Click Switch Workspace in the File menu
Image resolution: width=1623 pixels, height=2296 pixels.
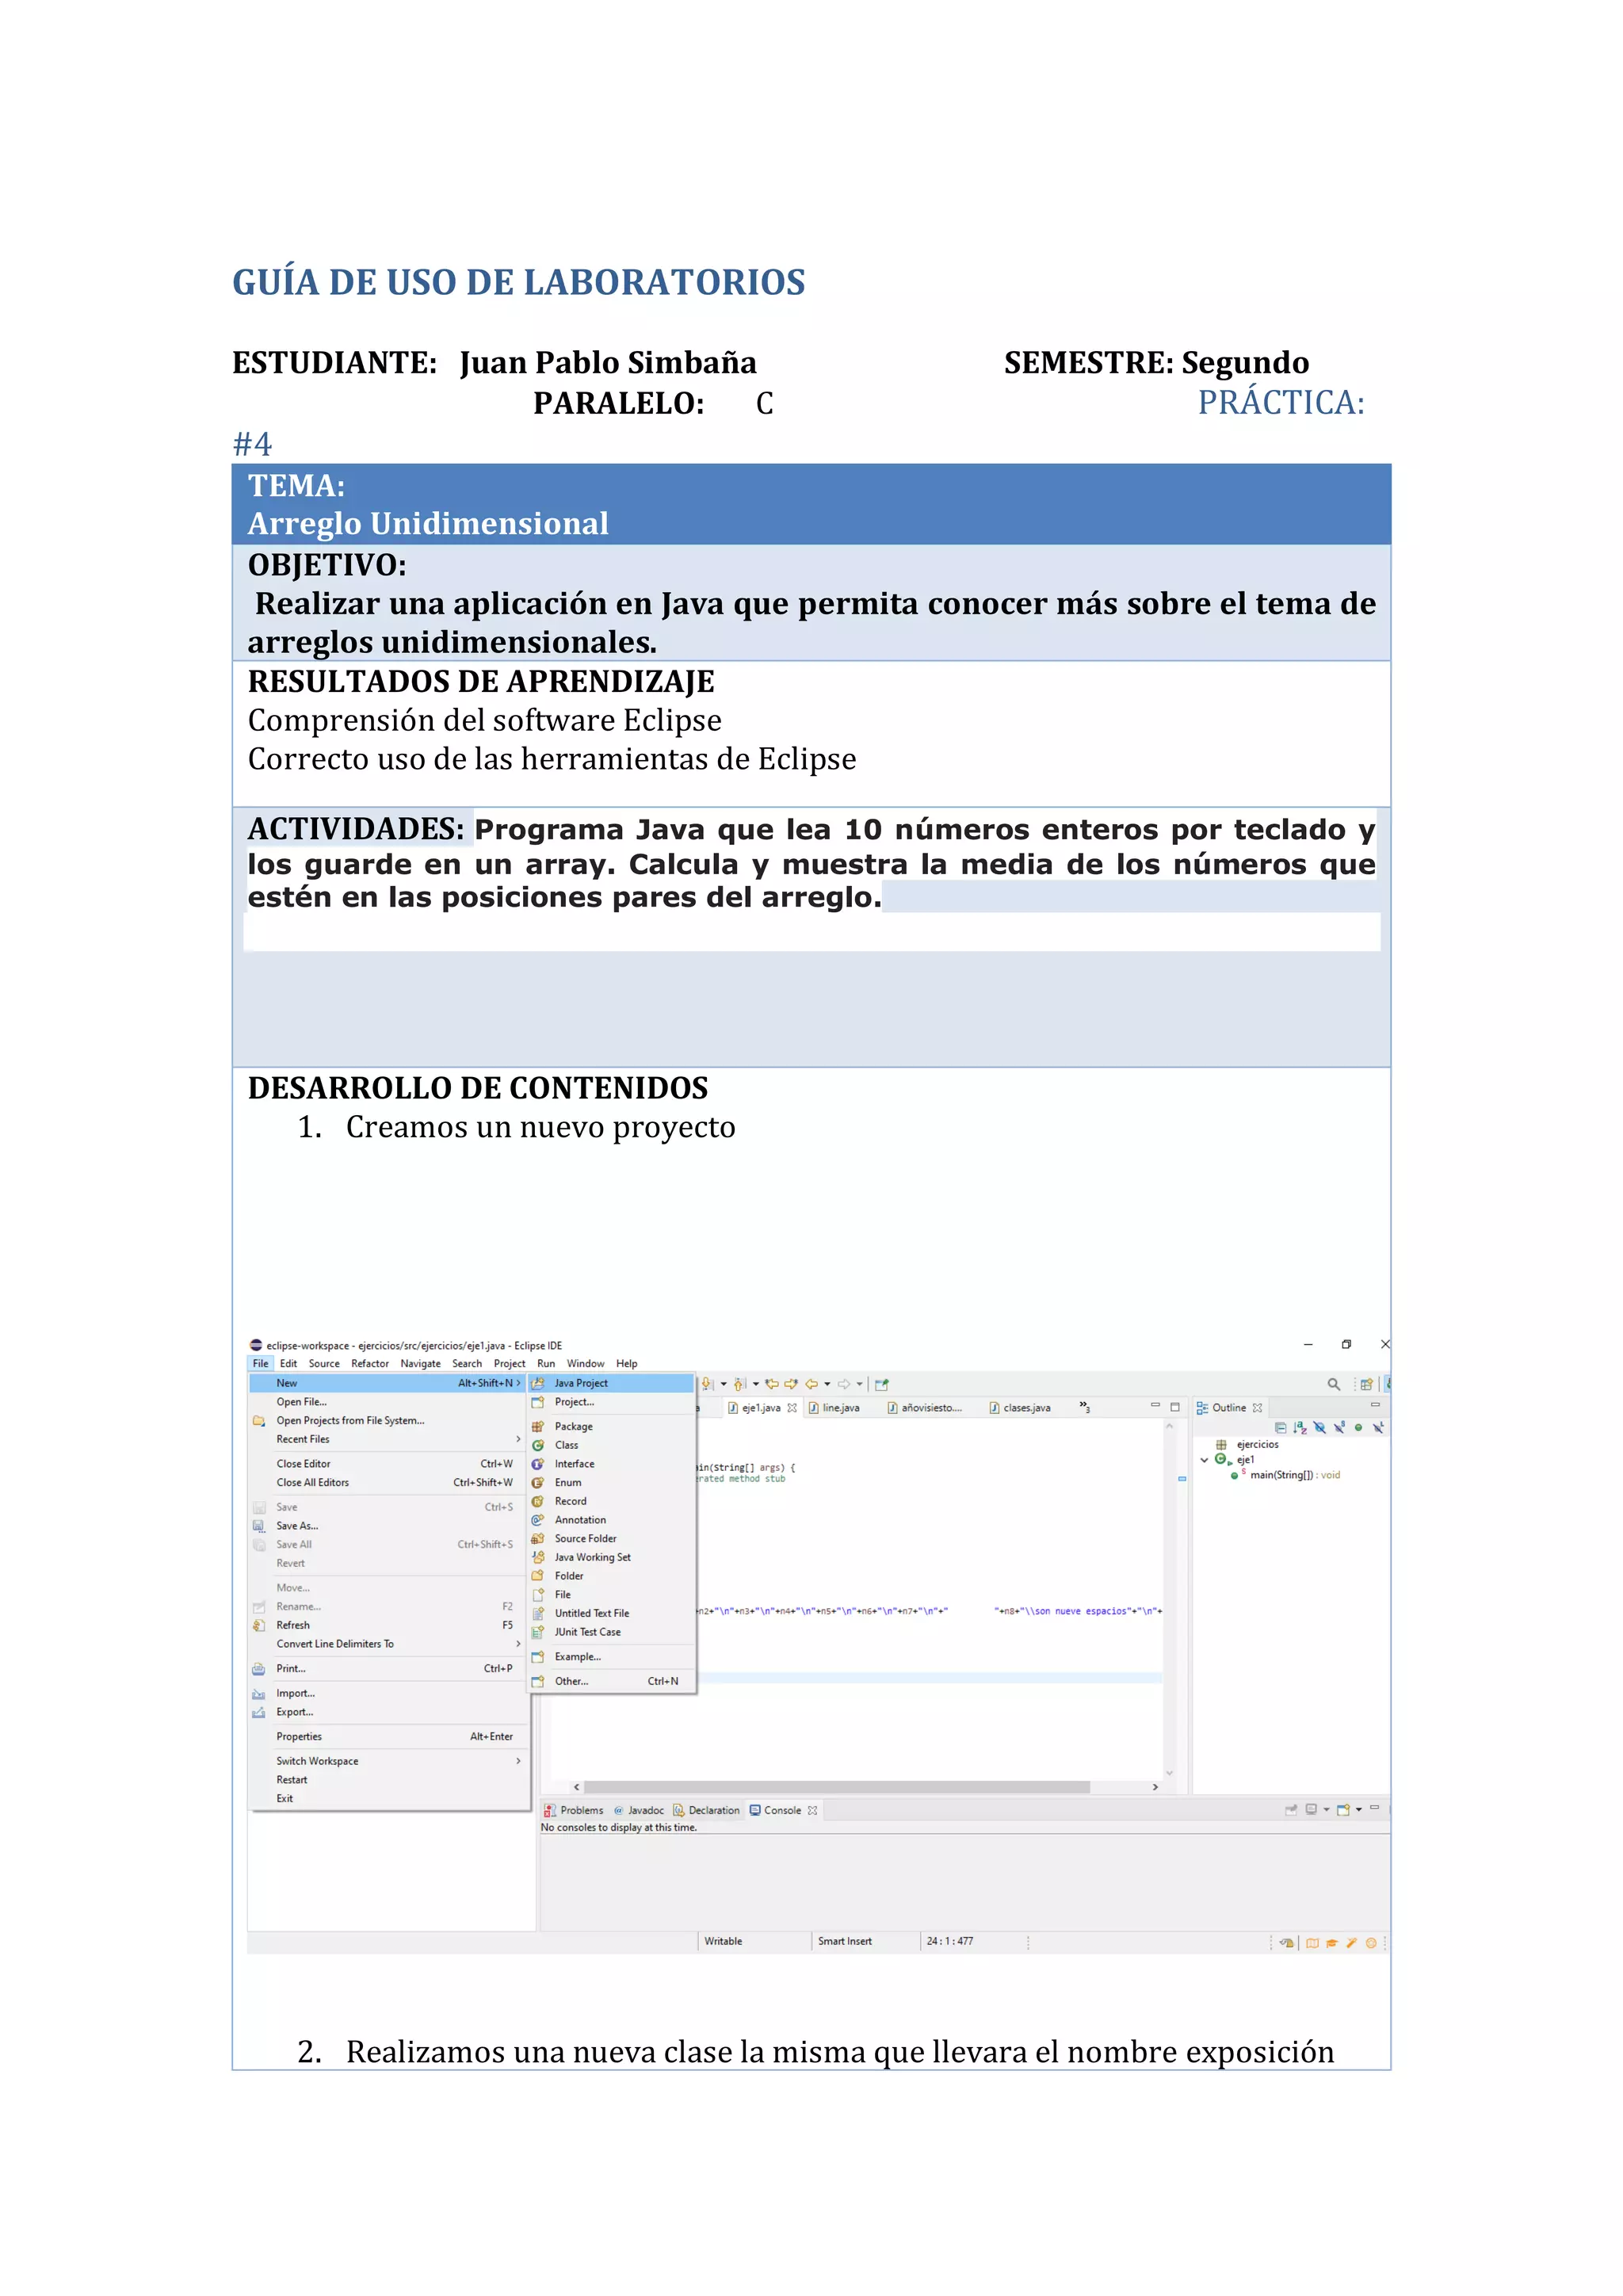pyautogui.click(x=317, y=1761)
